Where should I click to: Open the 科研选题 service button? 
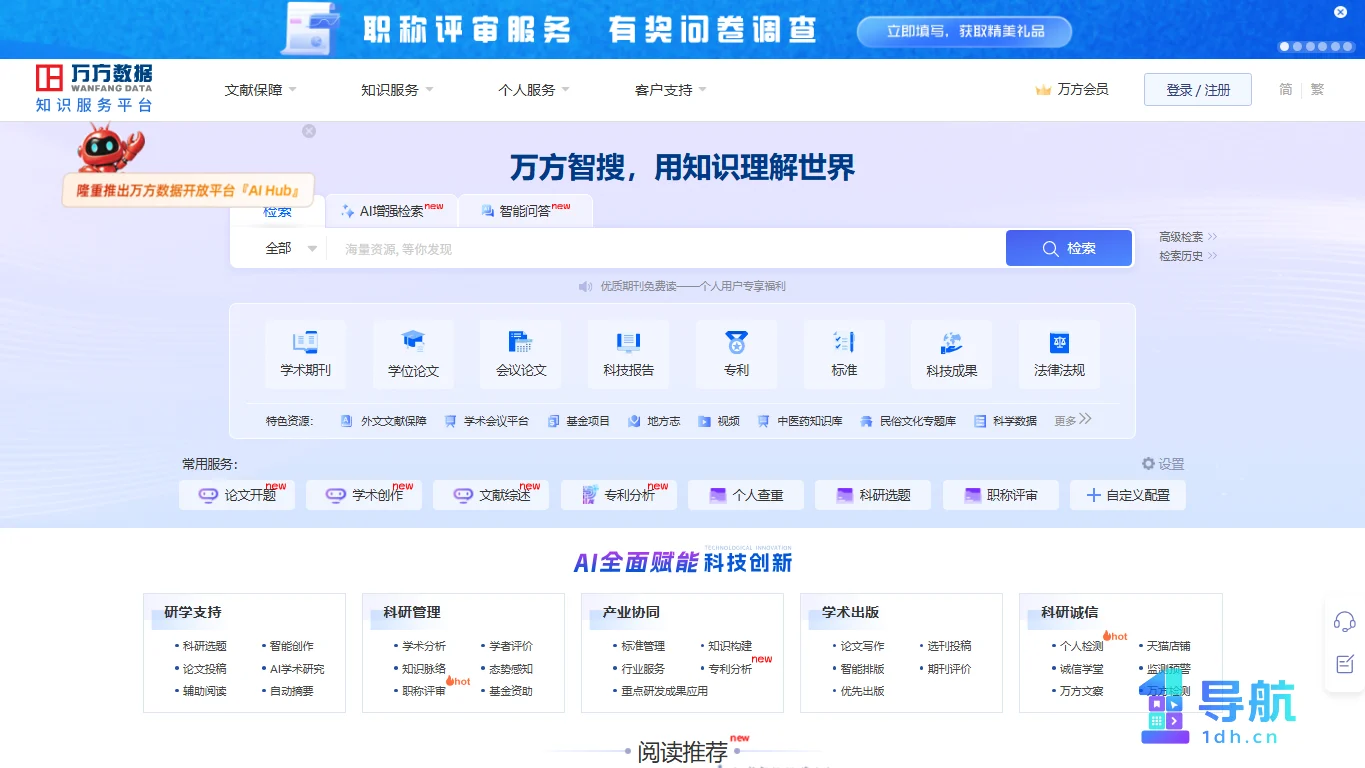click(x=873, y=495)
